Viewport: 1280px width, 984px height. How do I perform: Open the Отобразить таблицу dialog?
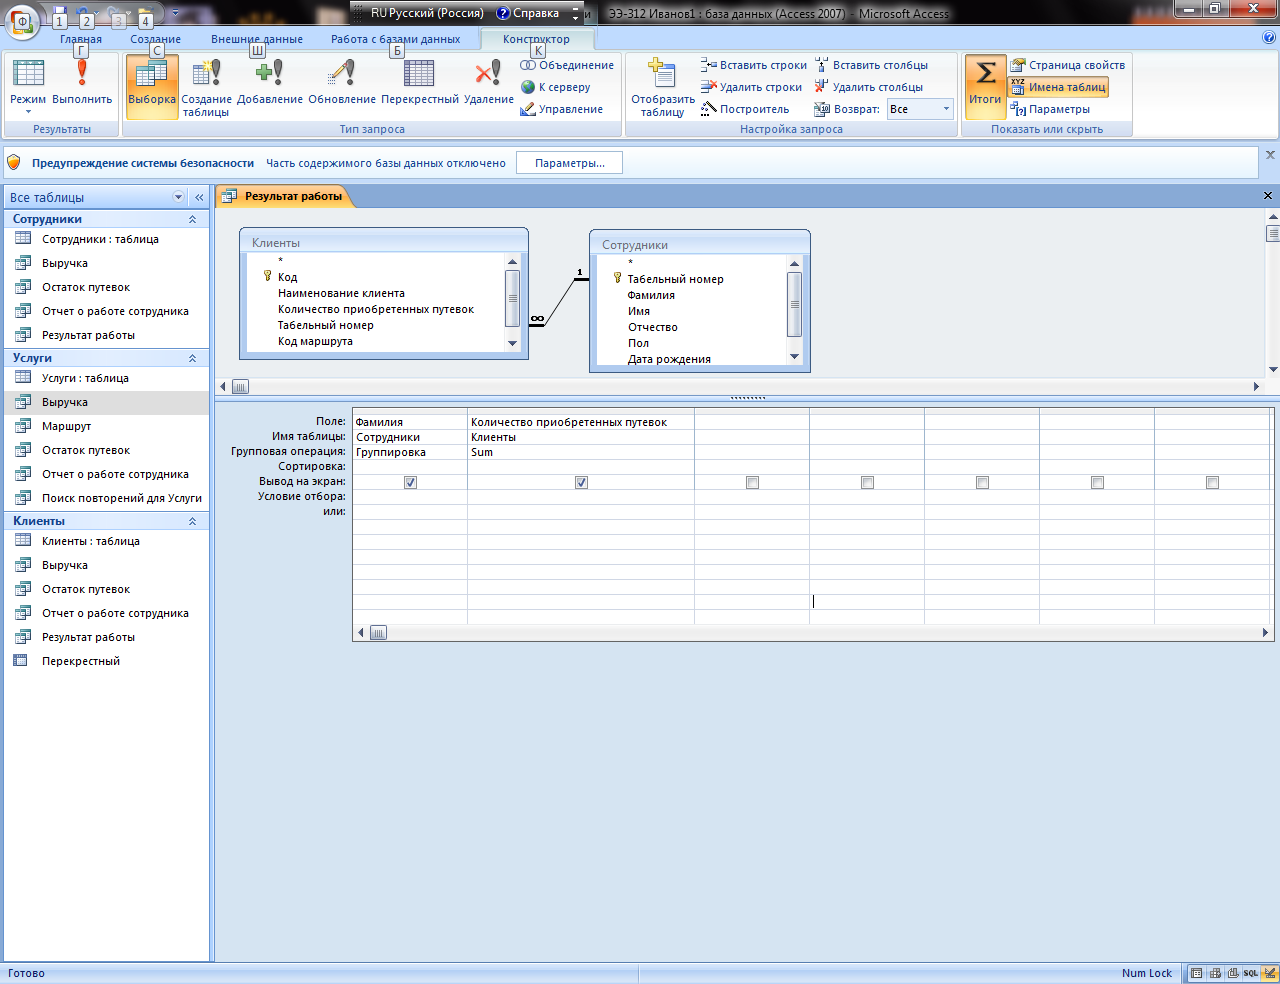[662, 87]
